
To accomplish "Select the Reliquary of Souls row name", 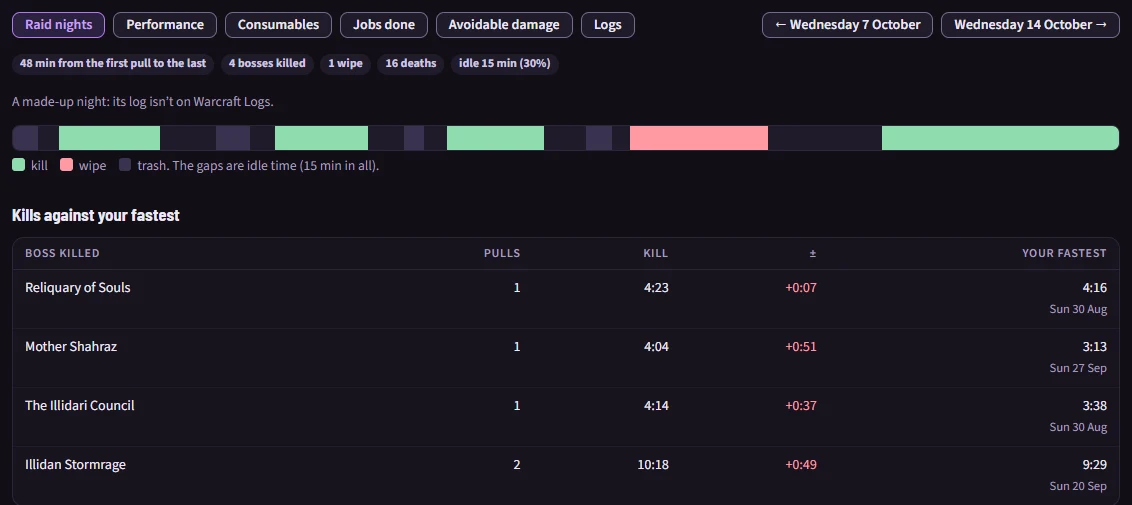I will pos(78,287).
